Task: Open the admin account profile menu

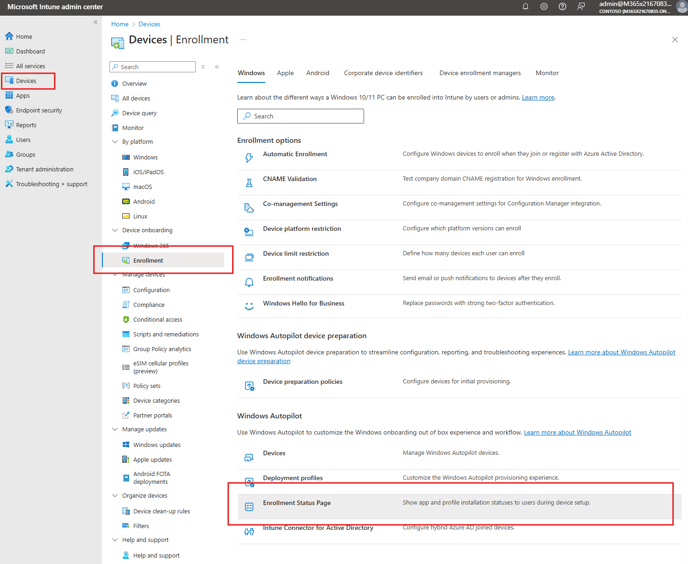Action: tap(641, 7)
